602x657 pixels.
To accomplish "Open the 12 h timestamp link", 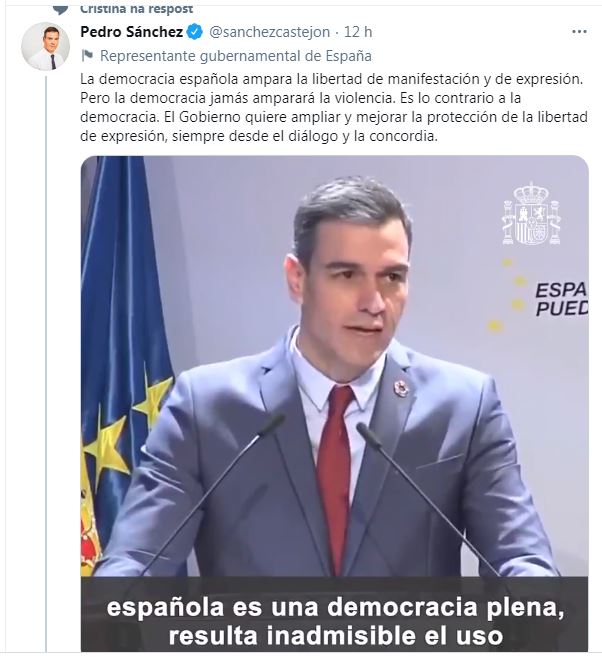I will pos(358,32).
